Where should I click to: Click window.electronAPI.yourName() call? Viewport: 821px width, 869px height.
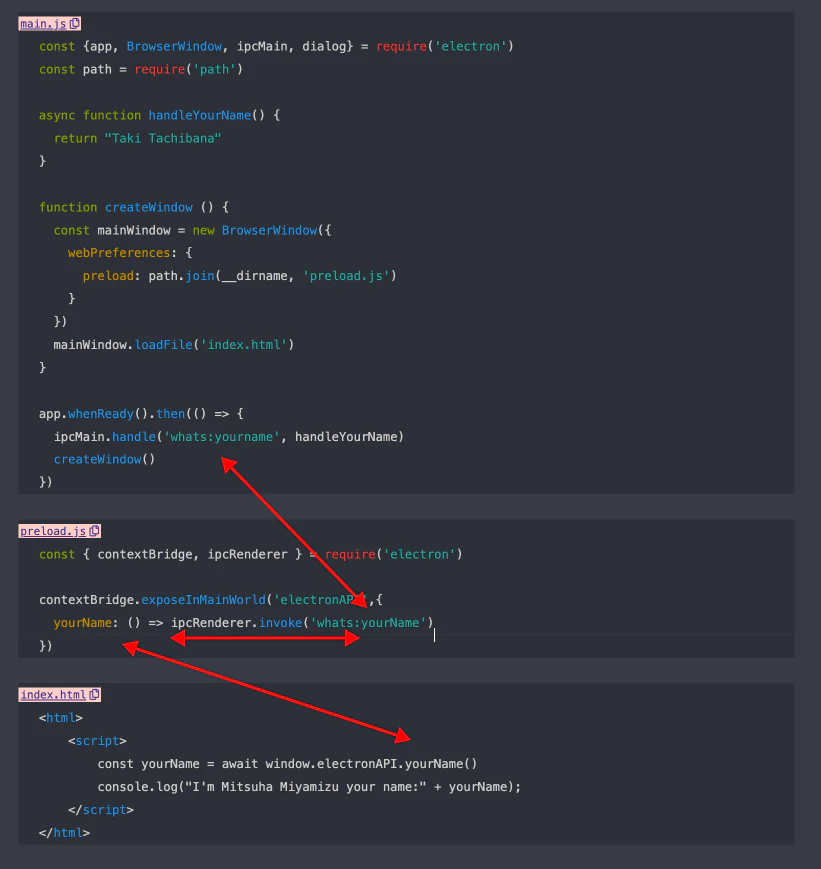click(x=371, y=764)
